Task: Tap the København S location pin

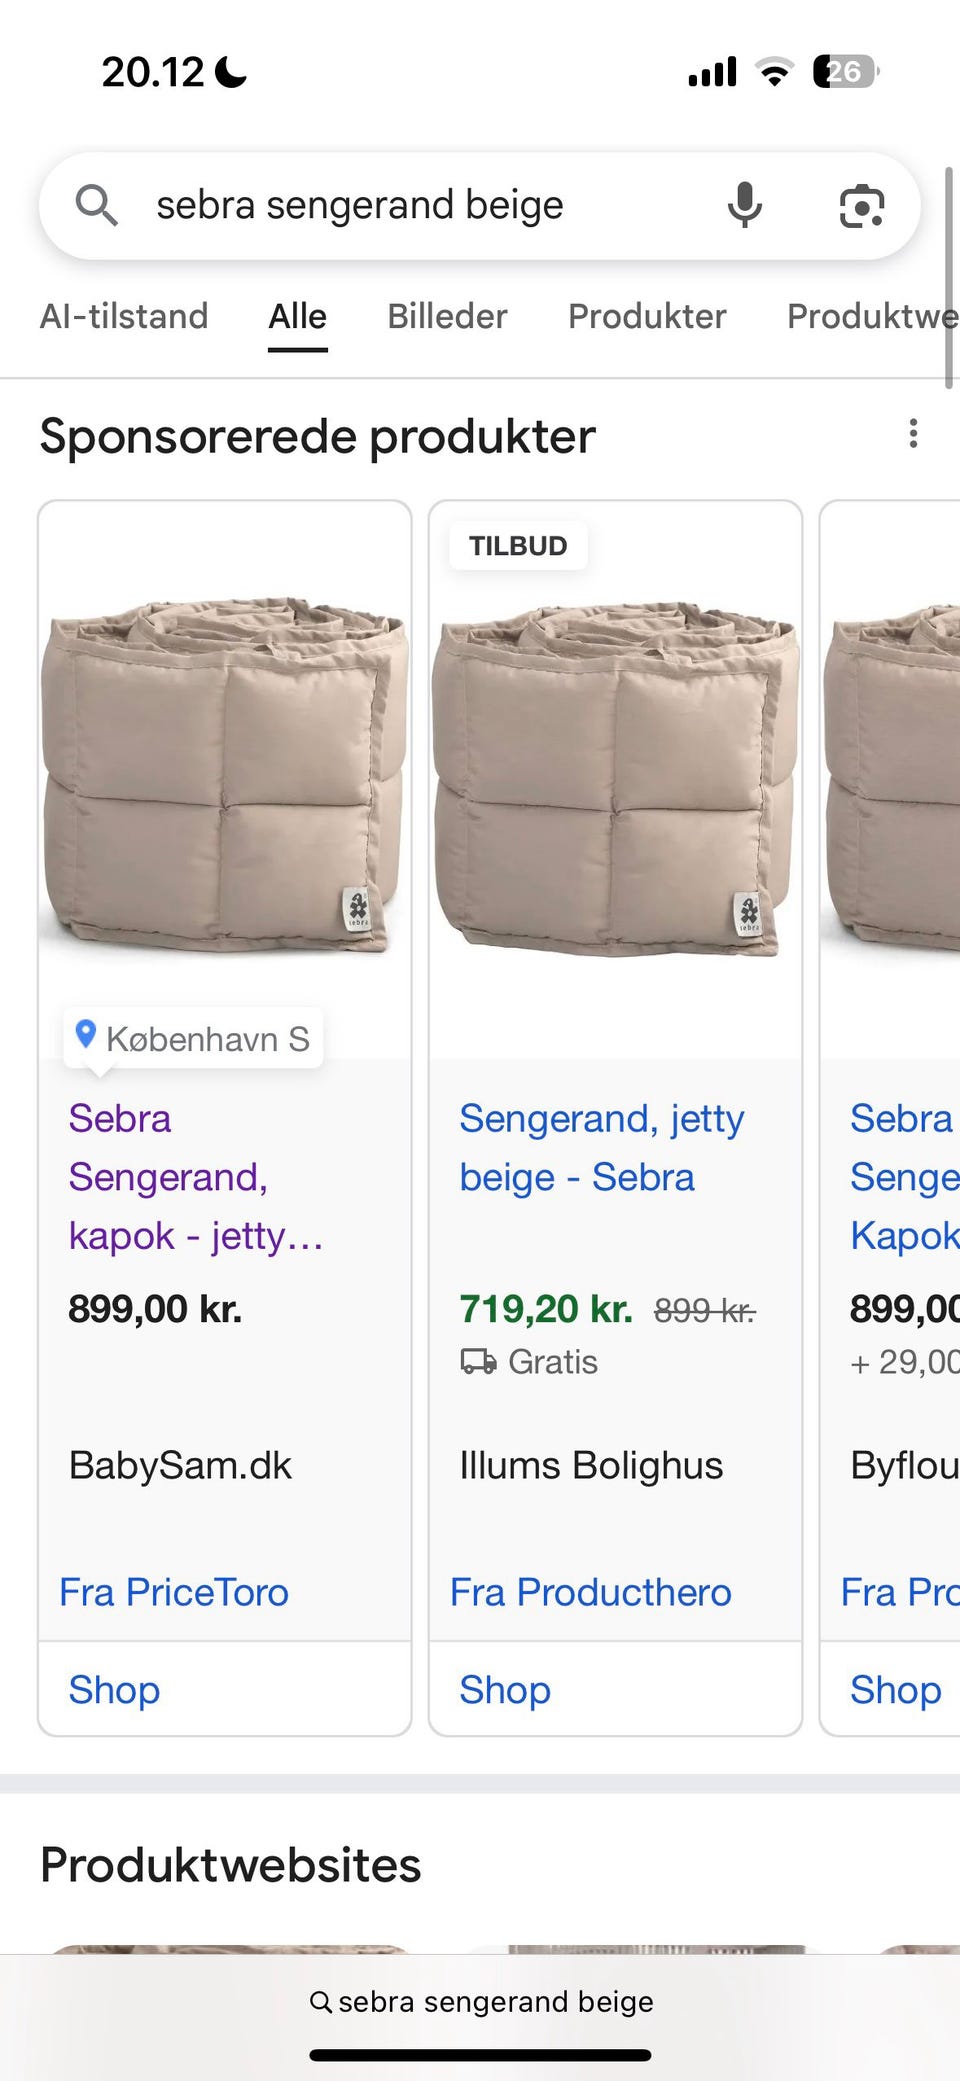Action: [x=86, y=1035]
